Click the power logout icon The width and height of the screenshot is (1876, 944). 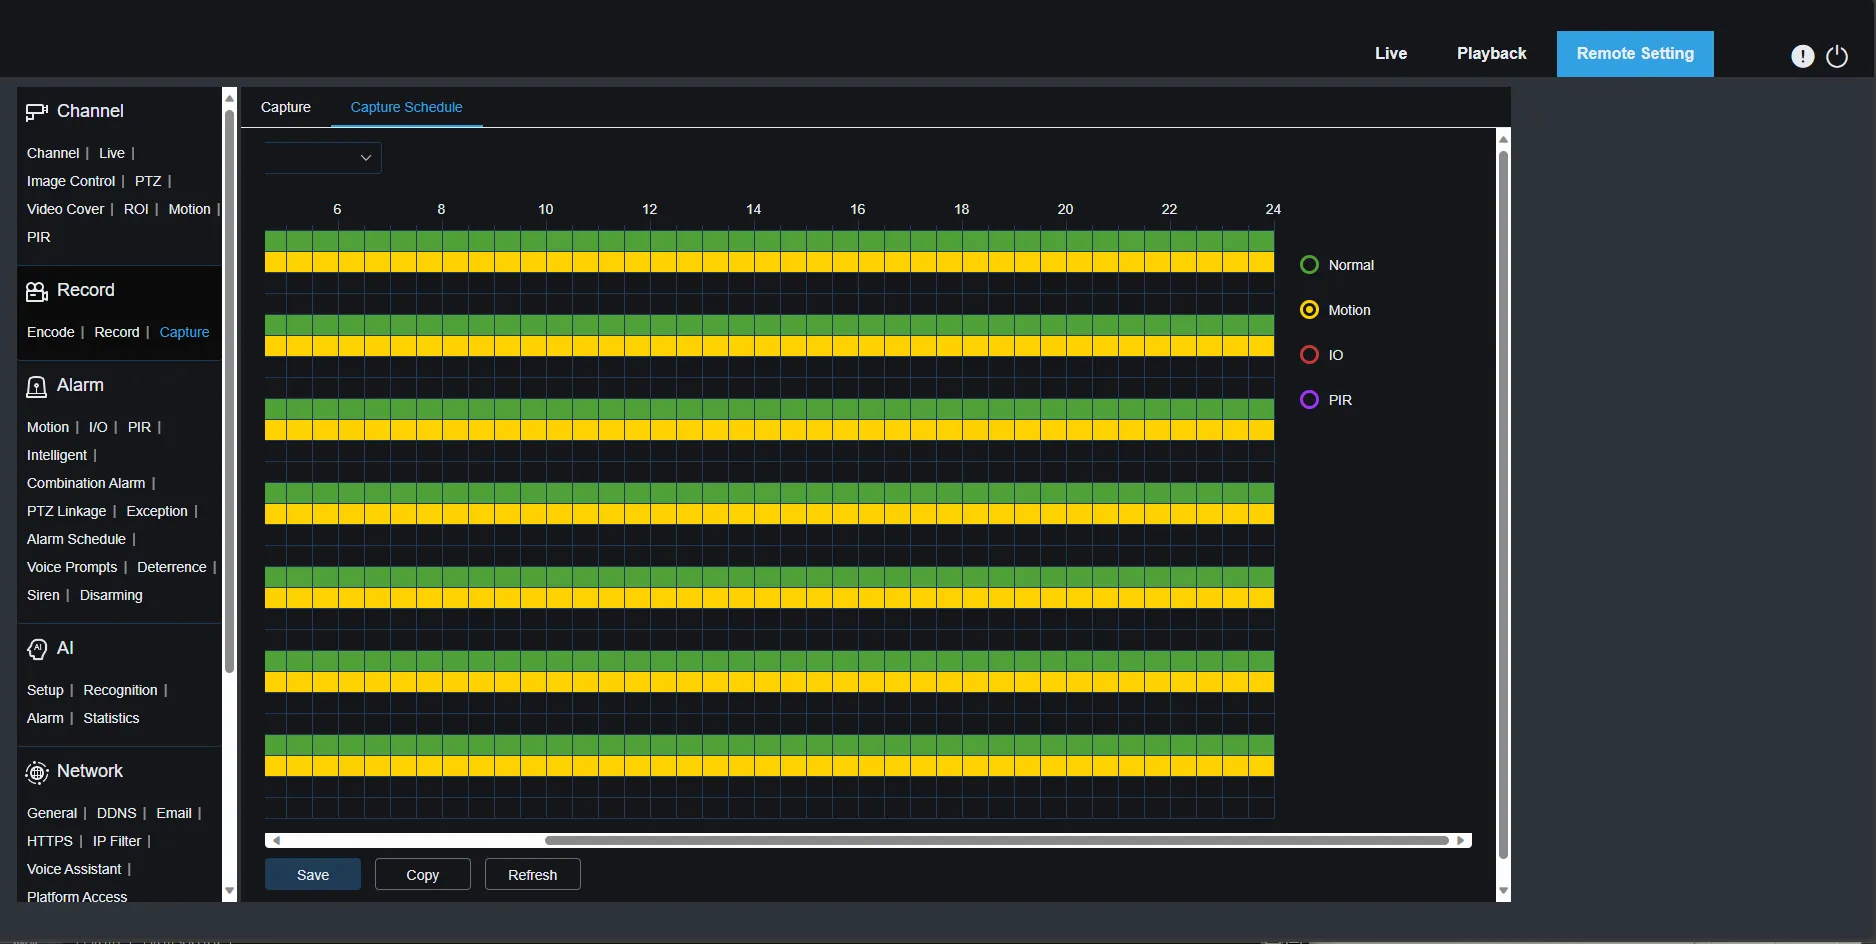1838,56
